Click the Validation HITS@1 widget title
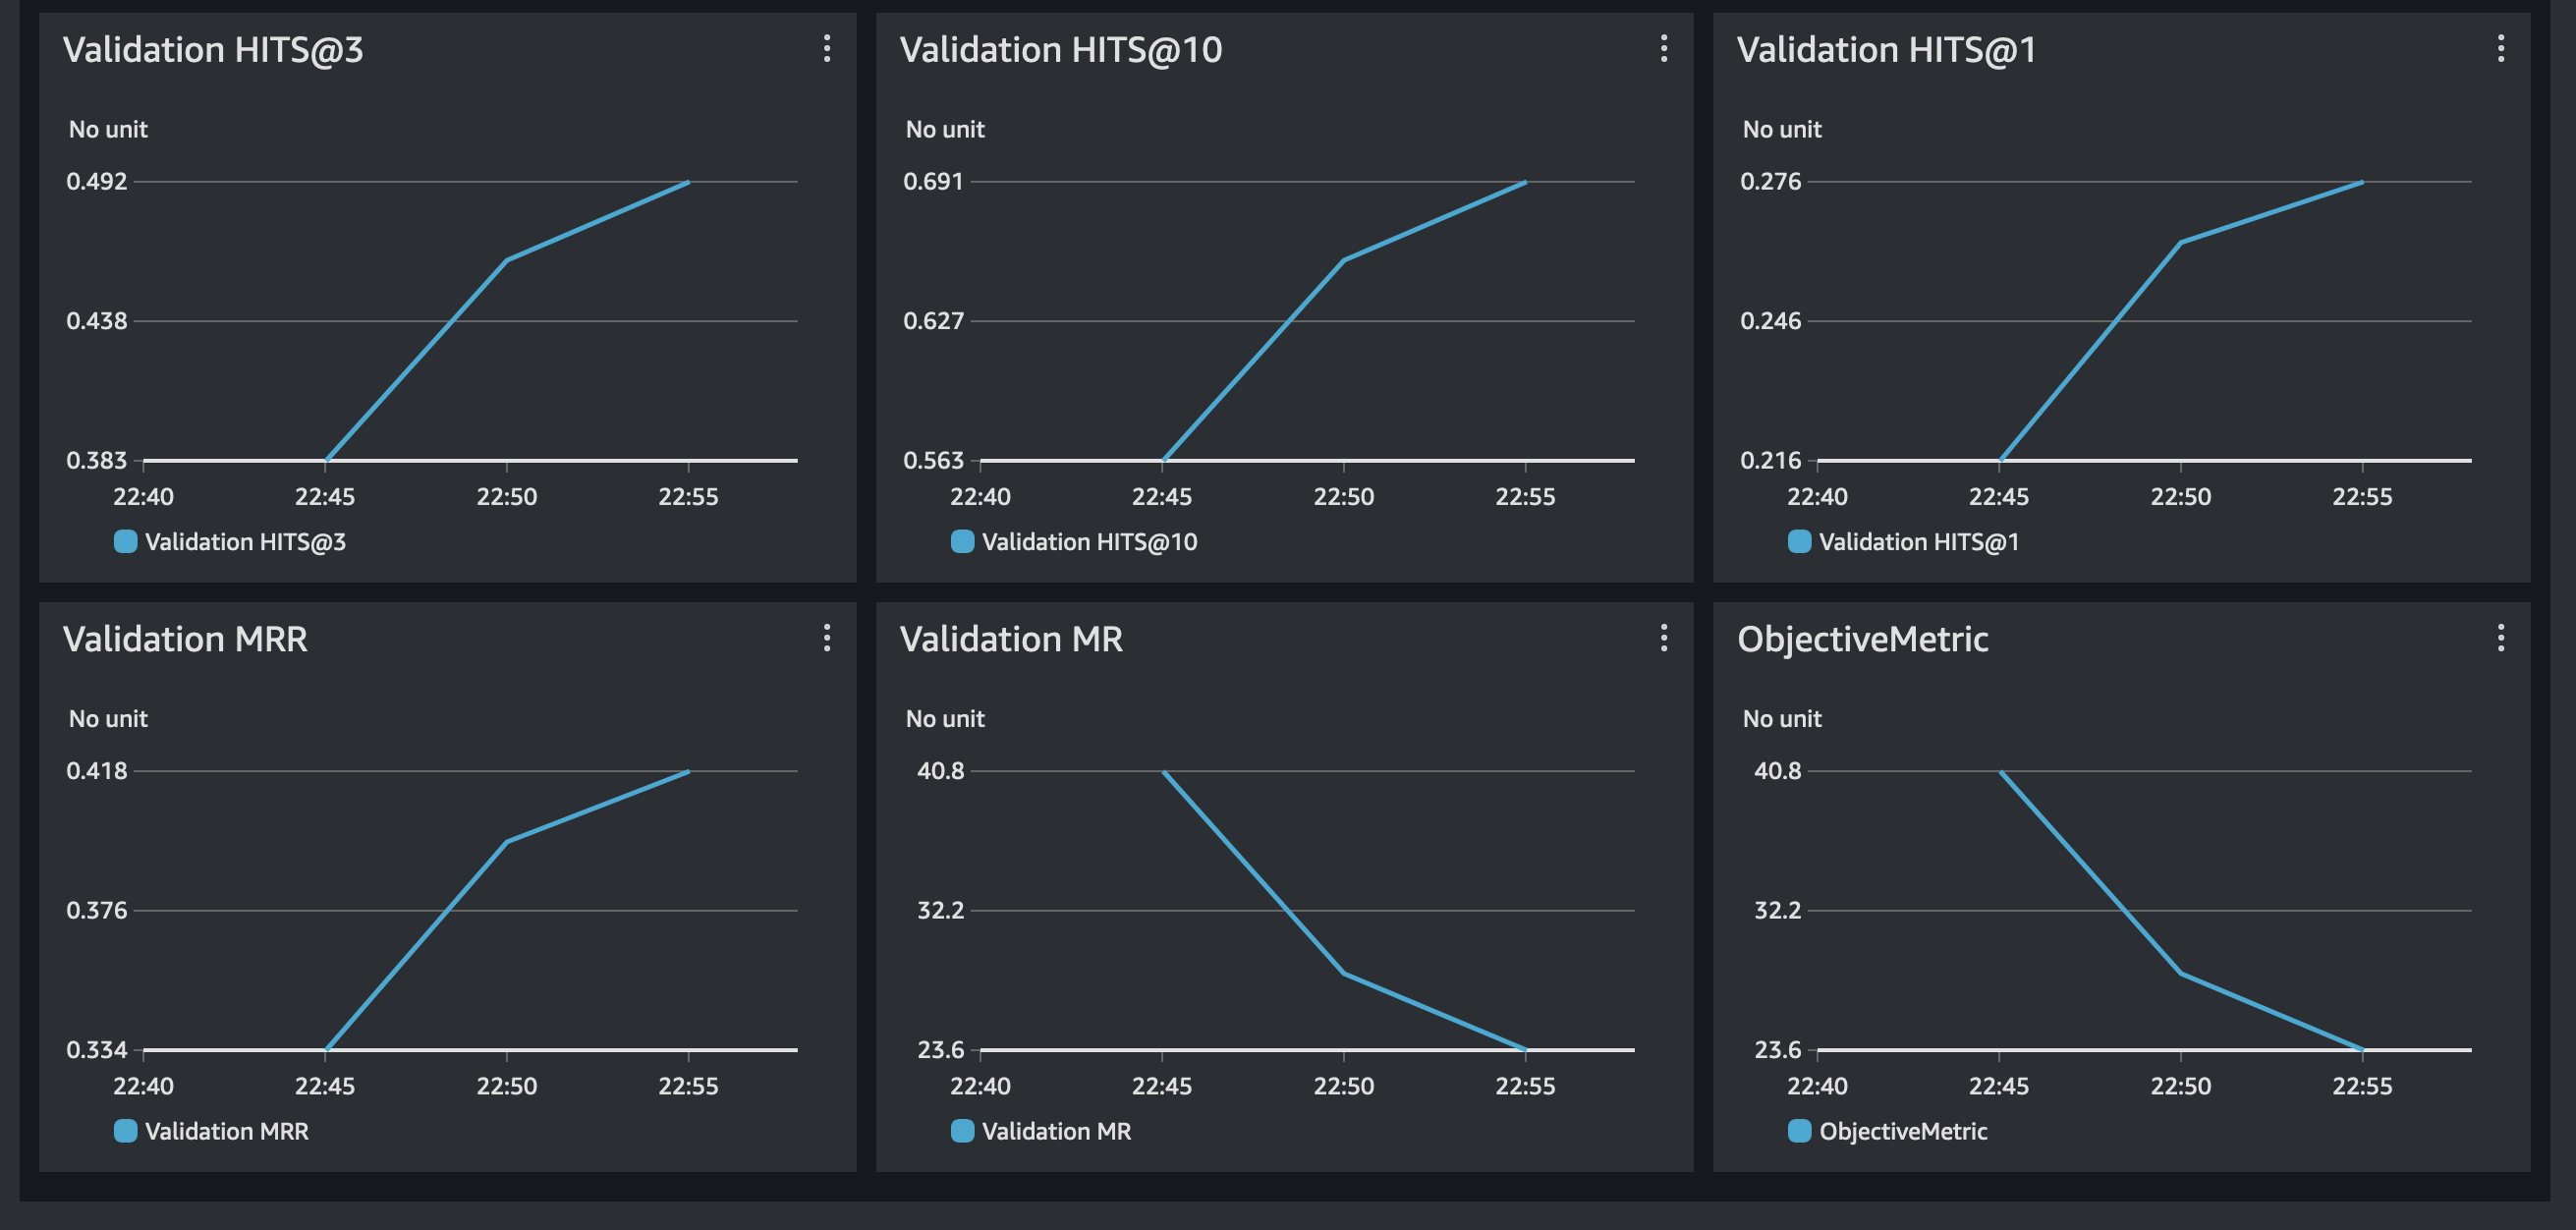 [x=1887, y=50]
